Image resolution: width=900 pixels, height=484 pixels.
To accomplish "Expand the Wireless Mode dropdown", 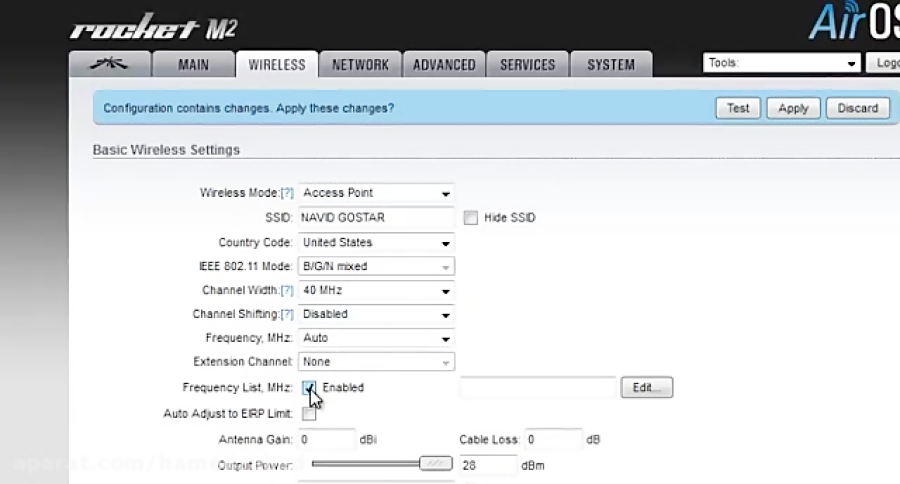I will 376,193.
